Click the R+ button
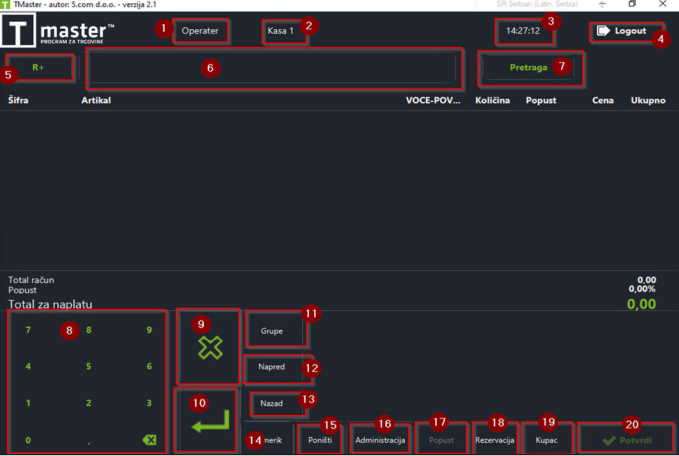The height and width of the screenshot is (456, 679). tap(39, 67)
